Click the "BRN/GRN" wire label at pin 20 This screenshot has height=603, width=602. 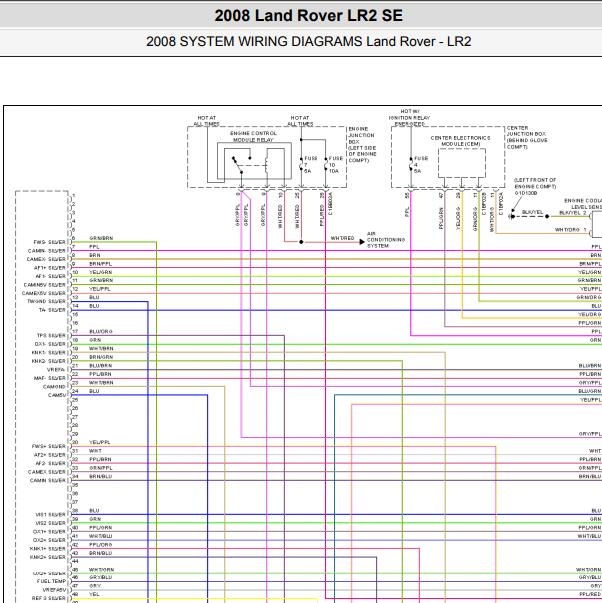(x=101, y=357)
